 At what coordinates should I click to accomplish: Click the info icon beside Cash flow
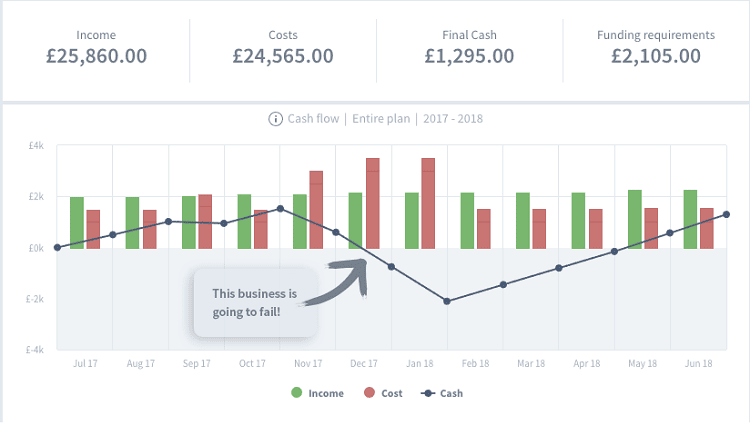tap(276, 119)
